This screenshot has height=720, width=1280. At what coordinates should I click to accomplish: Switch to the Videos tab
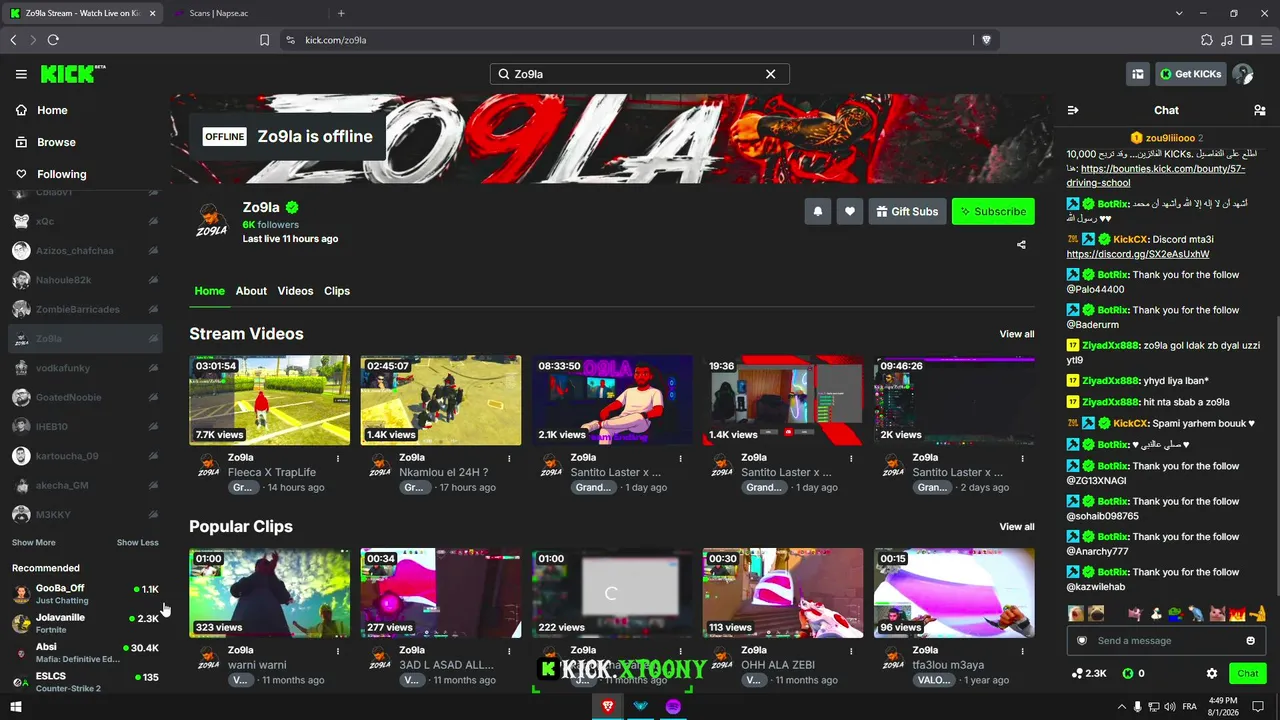(x=295, y=291)
